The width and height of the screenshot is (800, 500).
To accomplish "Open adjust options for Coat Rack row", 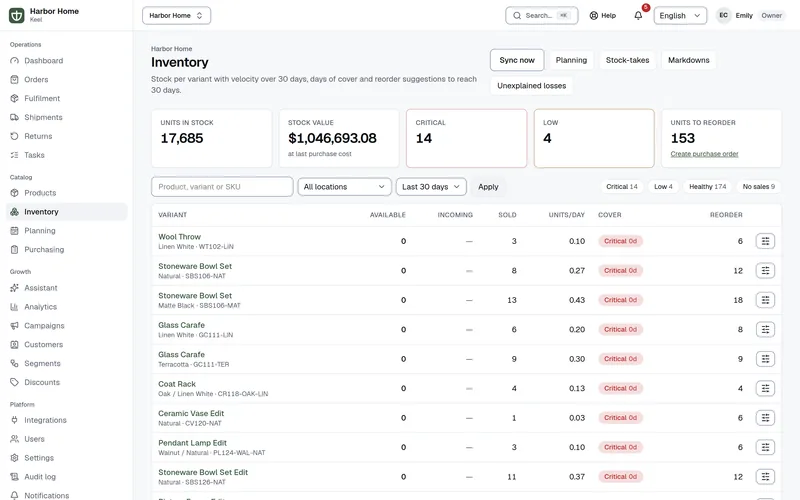I will point(765,389).
